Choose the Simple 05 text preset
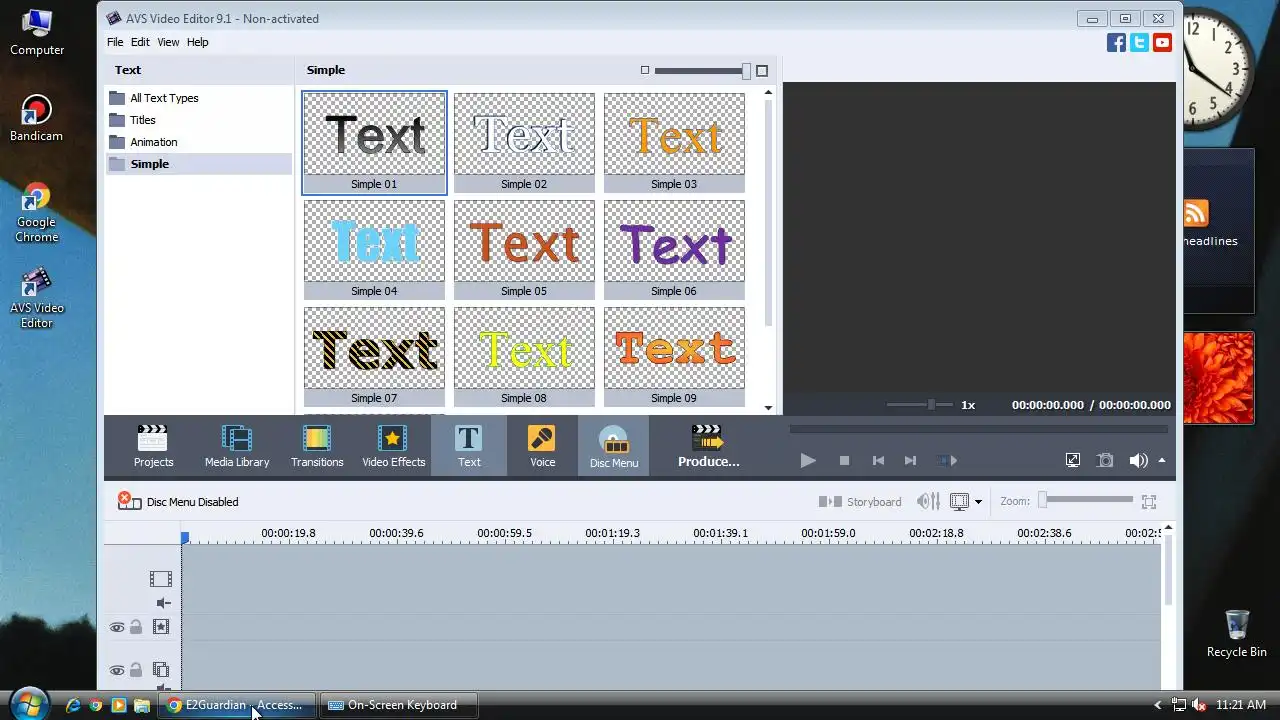 coord(524,249)
